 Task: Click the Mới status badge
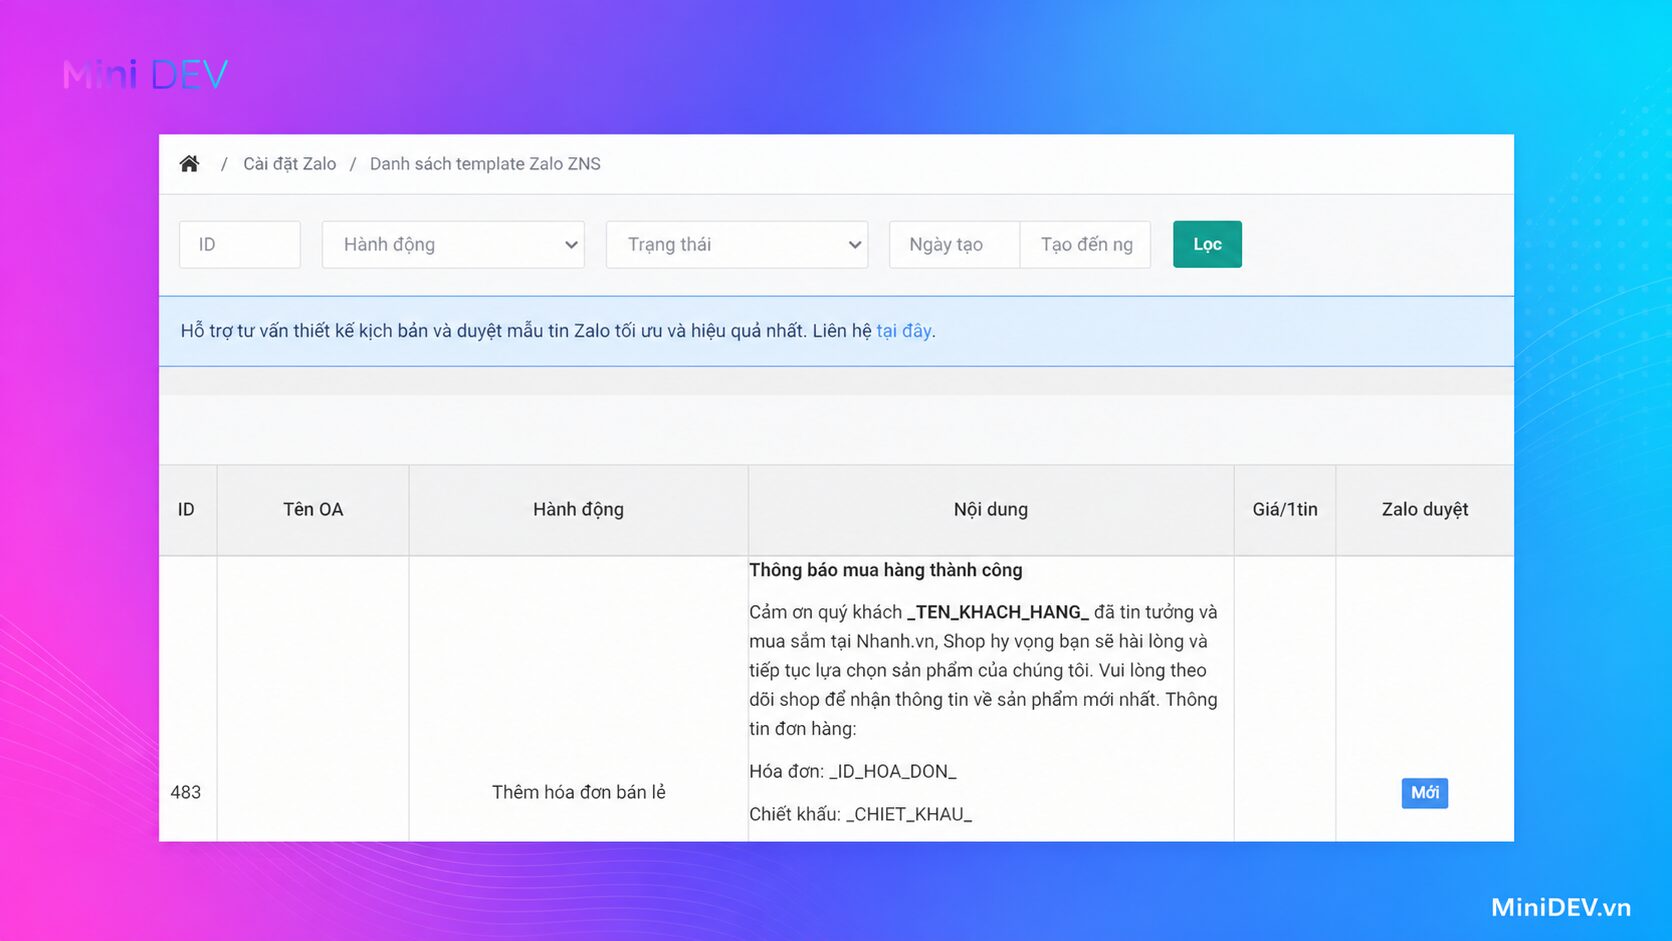[1424, 793]
